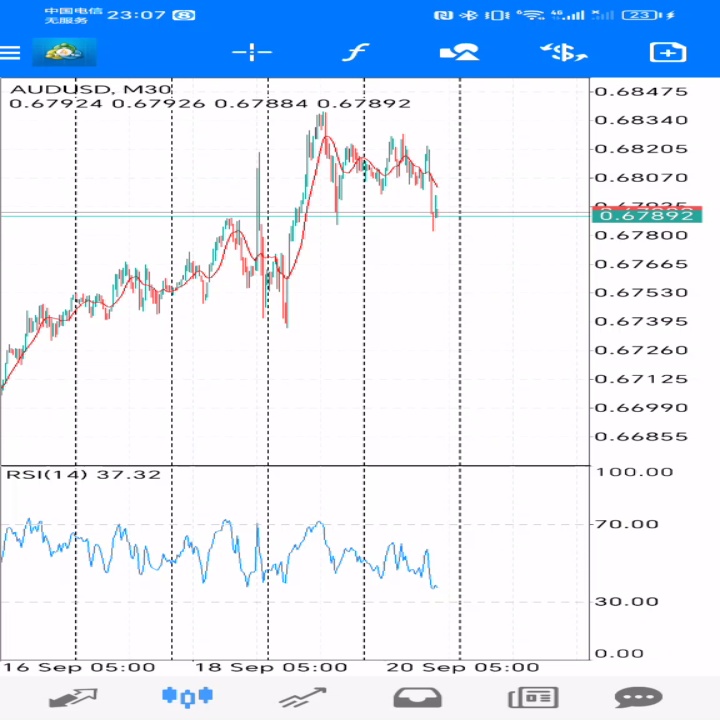This screenshot has height=720, width=720.
Task: Open the symbol trade dollar icon
Action: (x=563, y=53)
